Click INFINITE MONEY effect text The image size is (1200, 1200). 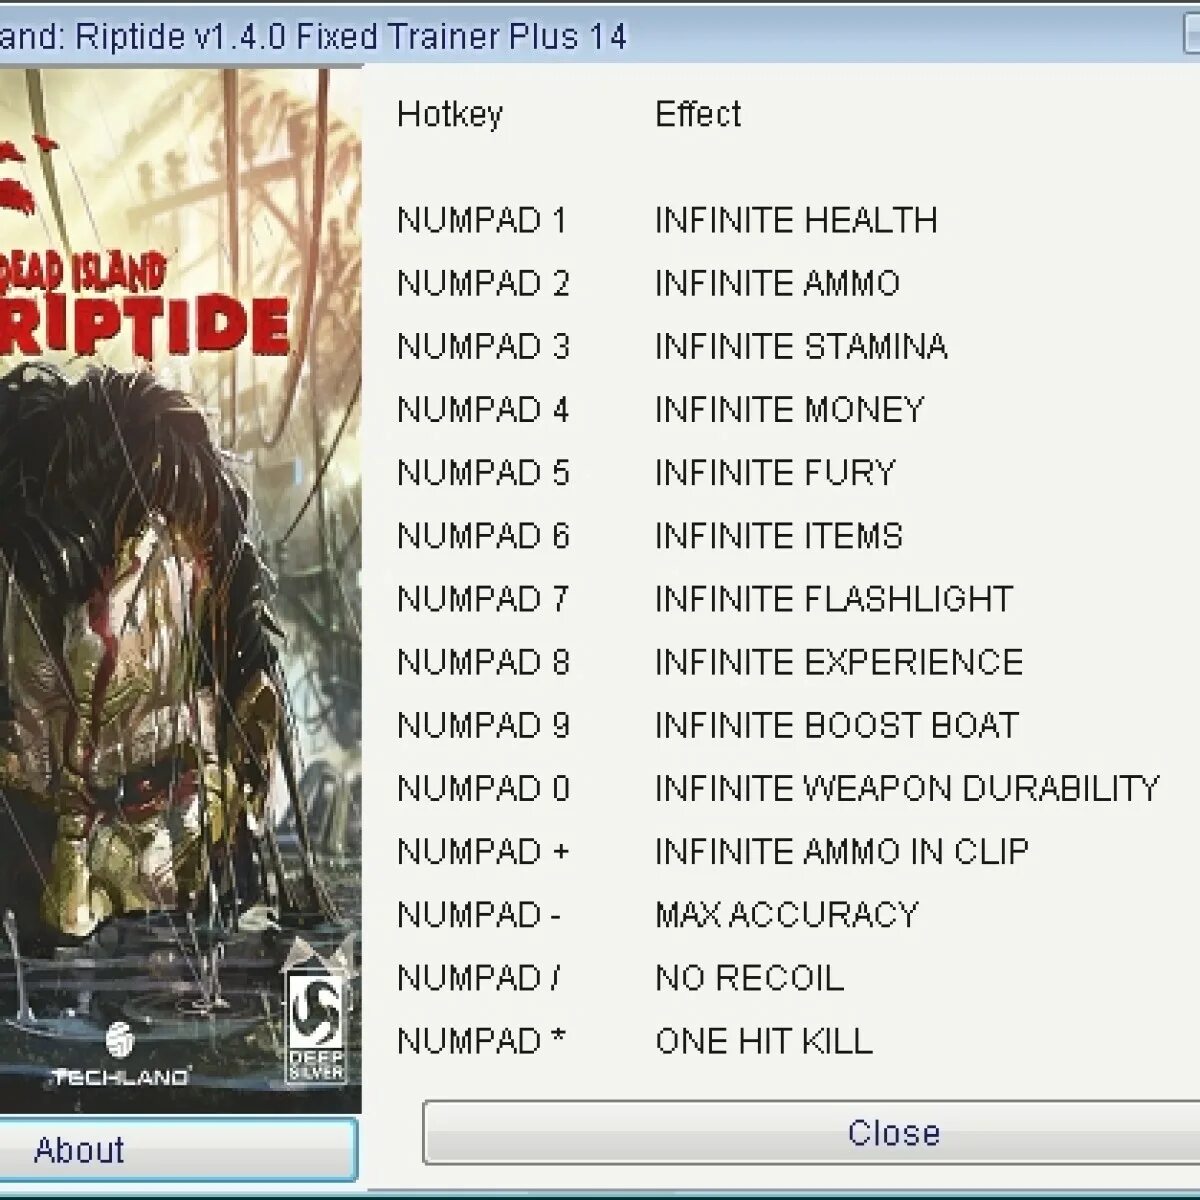790,409
